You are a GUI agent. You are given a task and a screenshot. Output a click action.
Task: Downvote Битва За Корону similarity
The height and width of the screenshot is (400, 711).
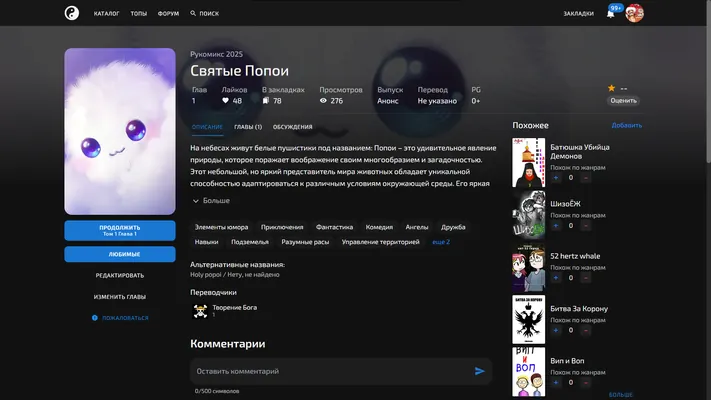click(x=585, y=330)
